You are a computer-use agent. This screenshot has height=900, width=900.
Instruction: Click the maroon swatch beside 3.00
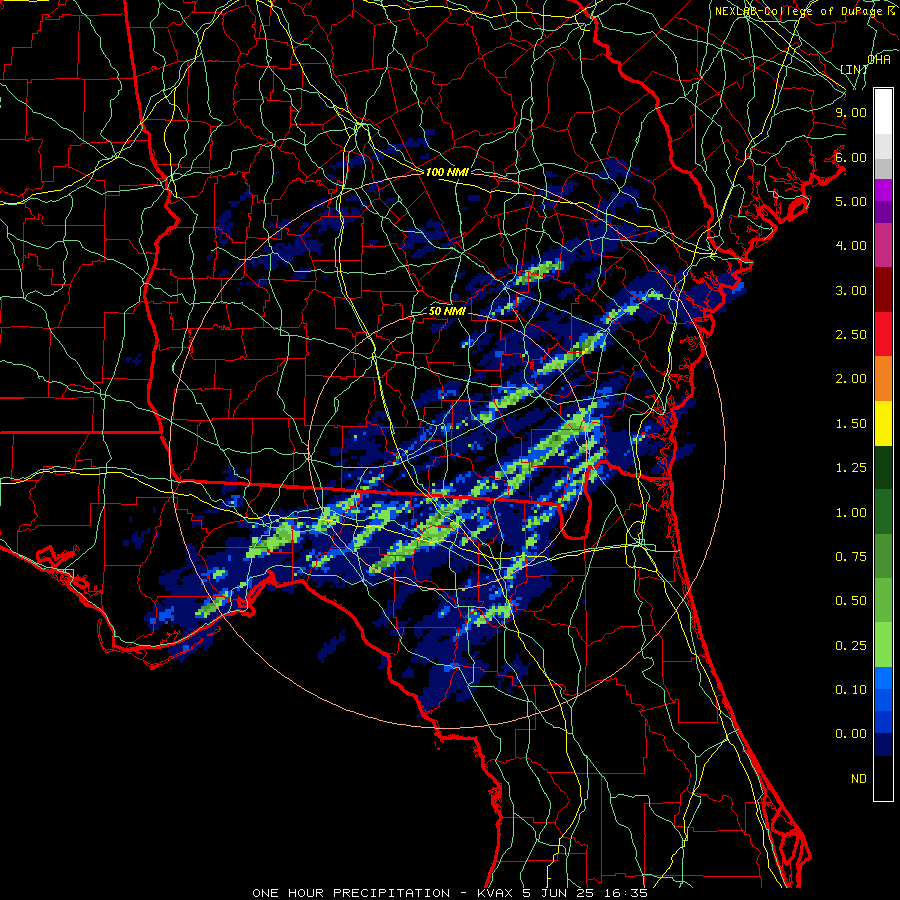click(x=883, y=290)
